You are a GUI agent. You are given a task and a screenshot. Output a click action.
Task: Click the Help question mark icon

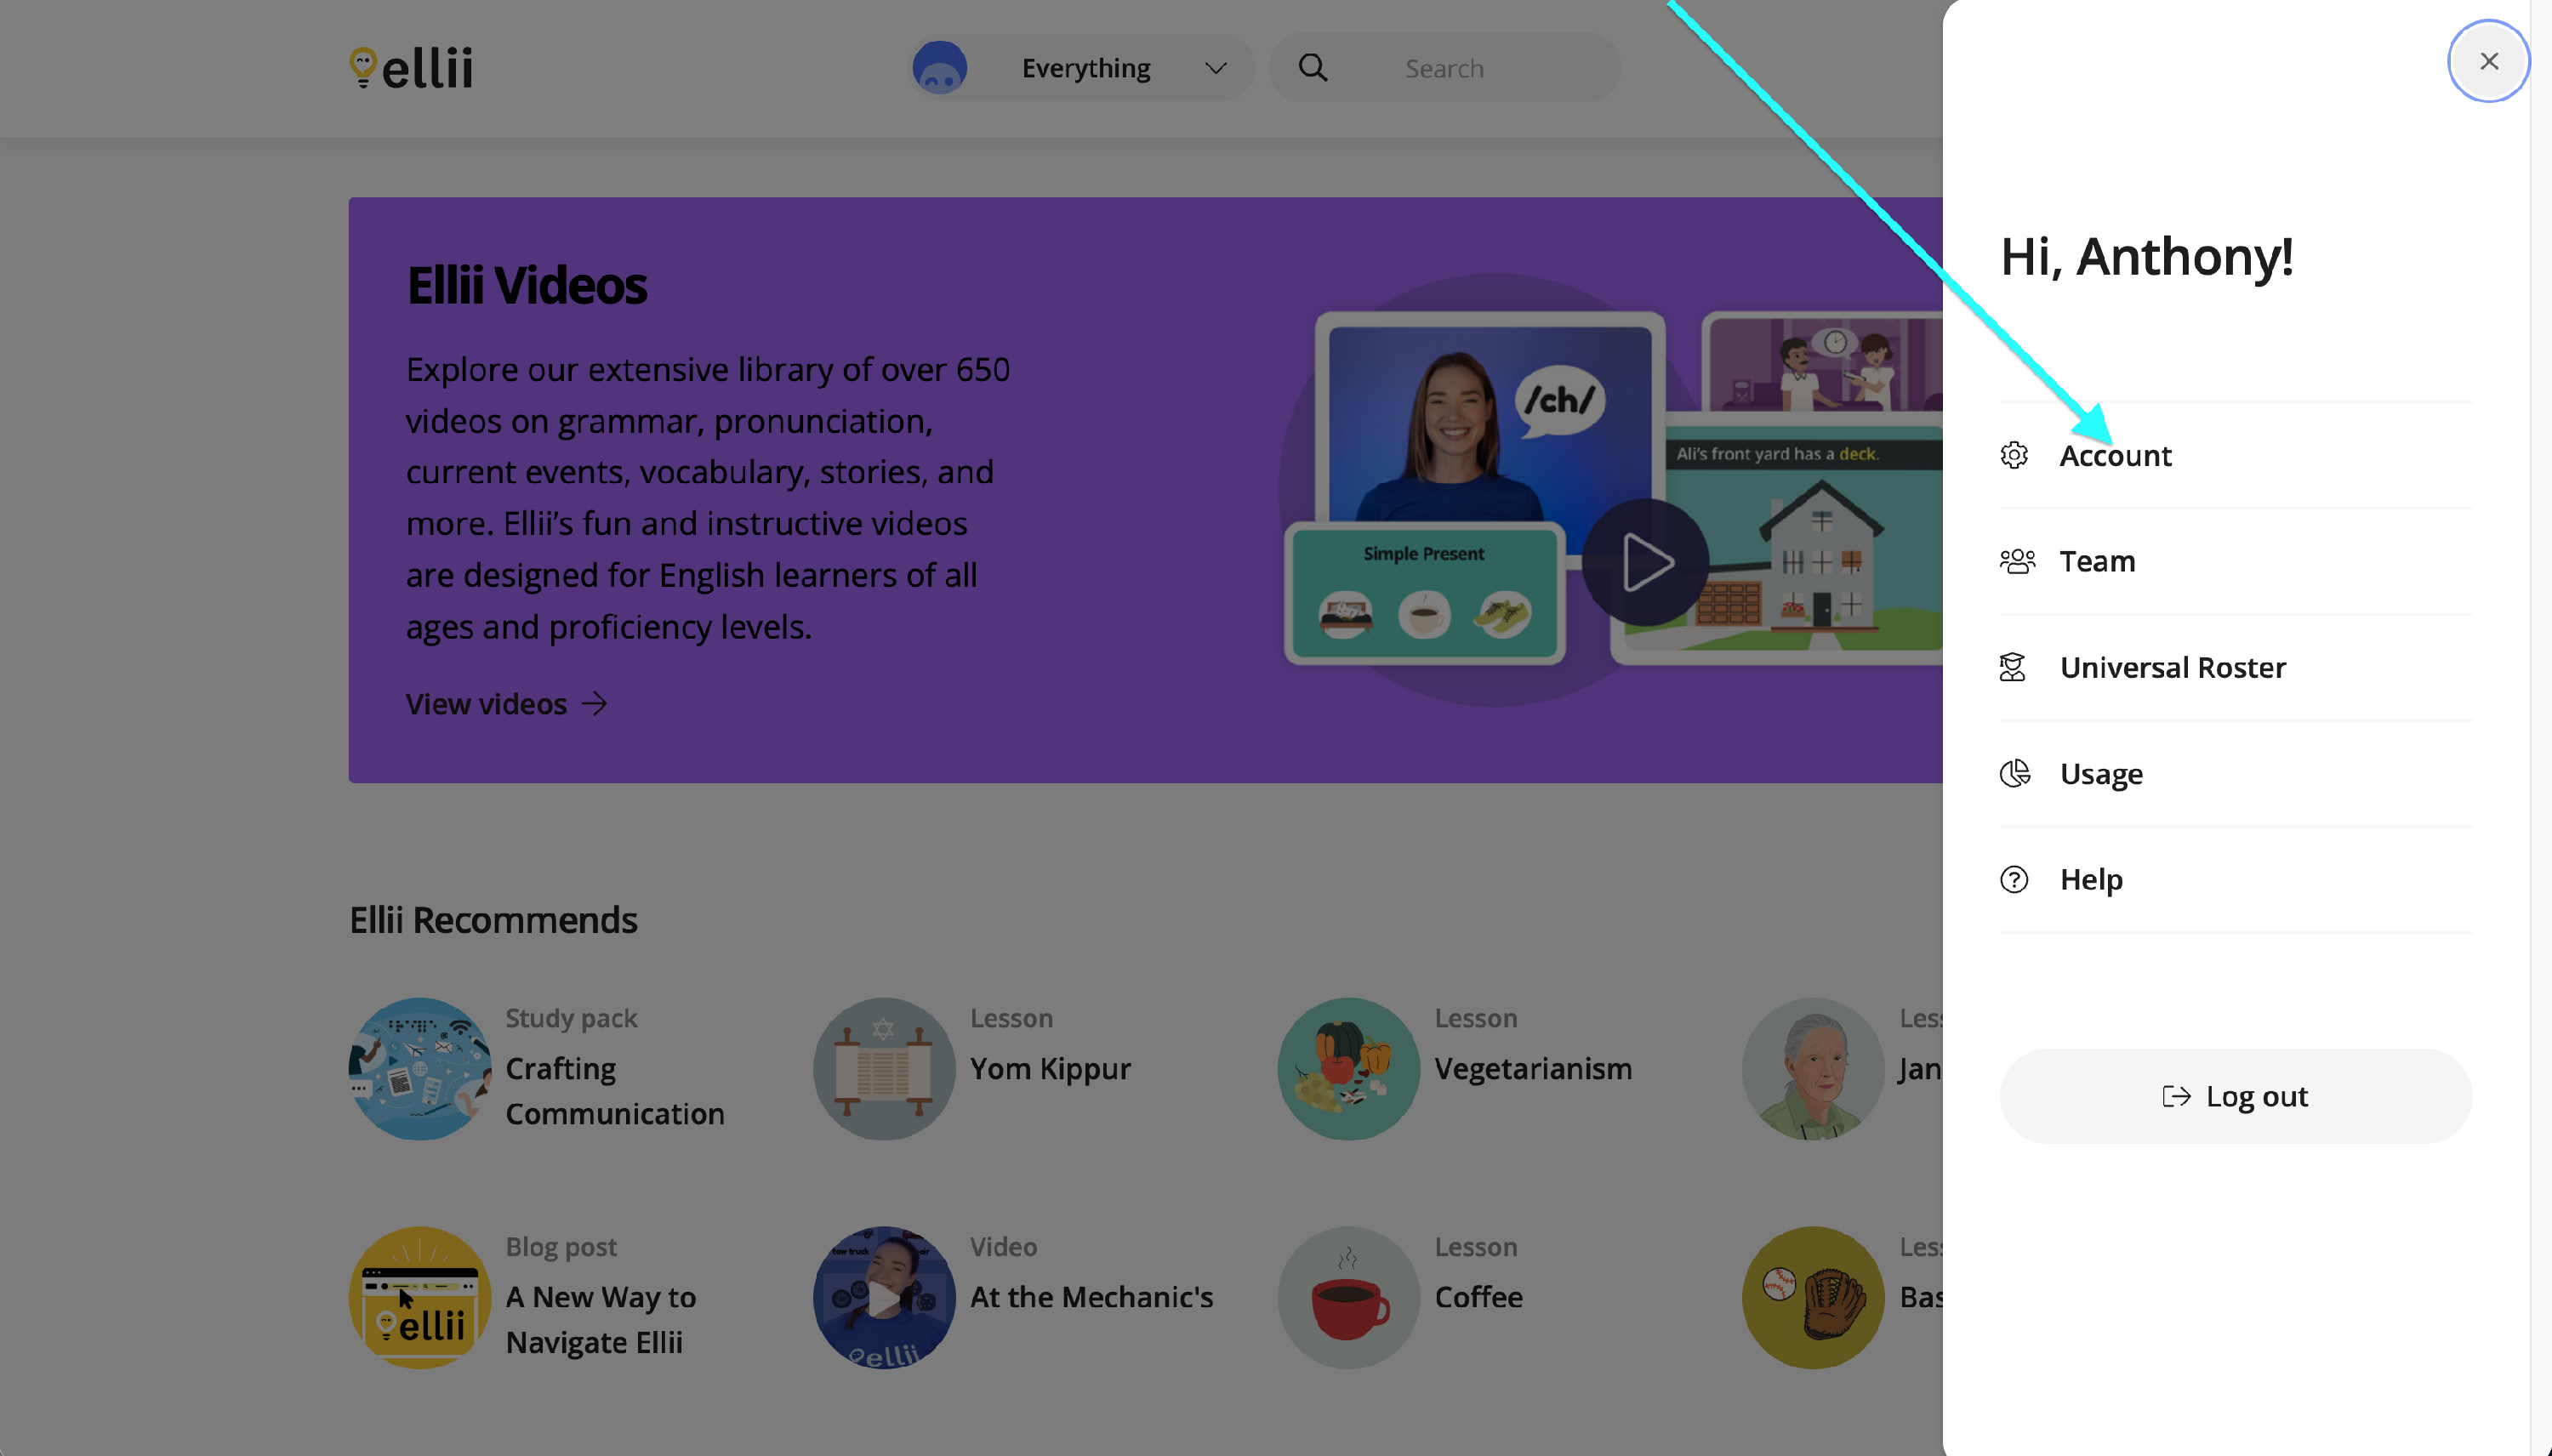click(x=2013, y=879)
